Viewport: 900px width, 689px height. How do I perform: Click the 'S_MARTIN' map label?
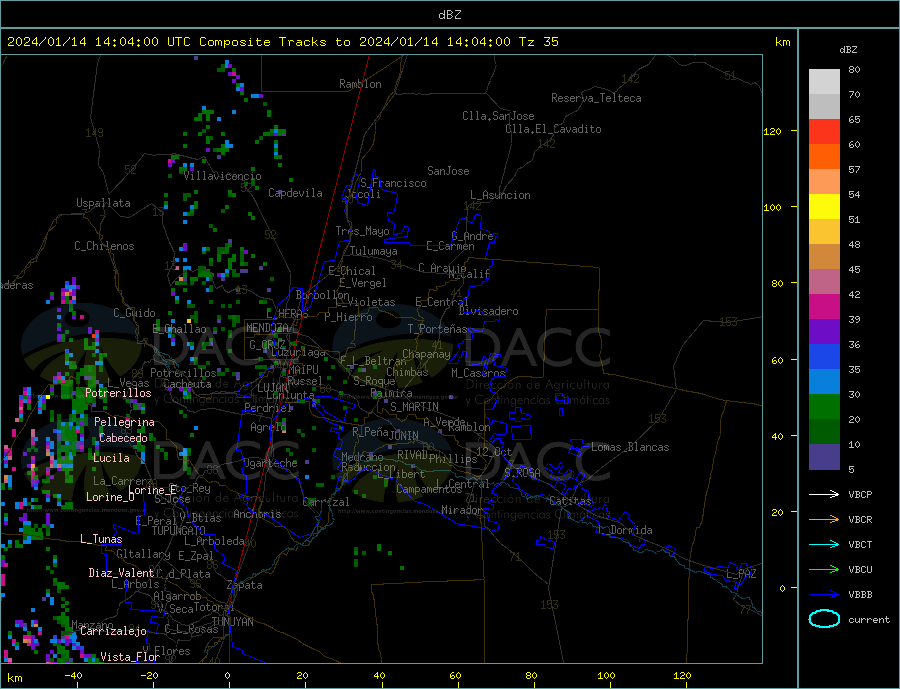coord(414,407)
